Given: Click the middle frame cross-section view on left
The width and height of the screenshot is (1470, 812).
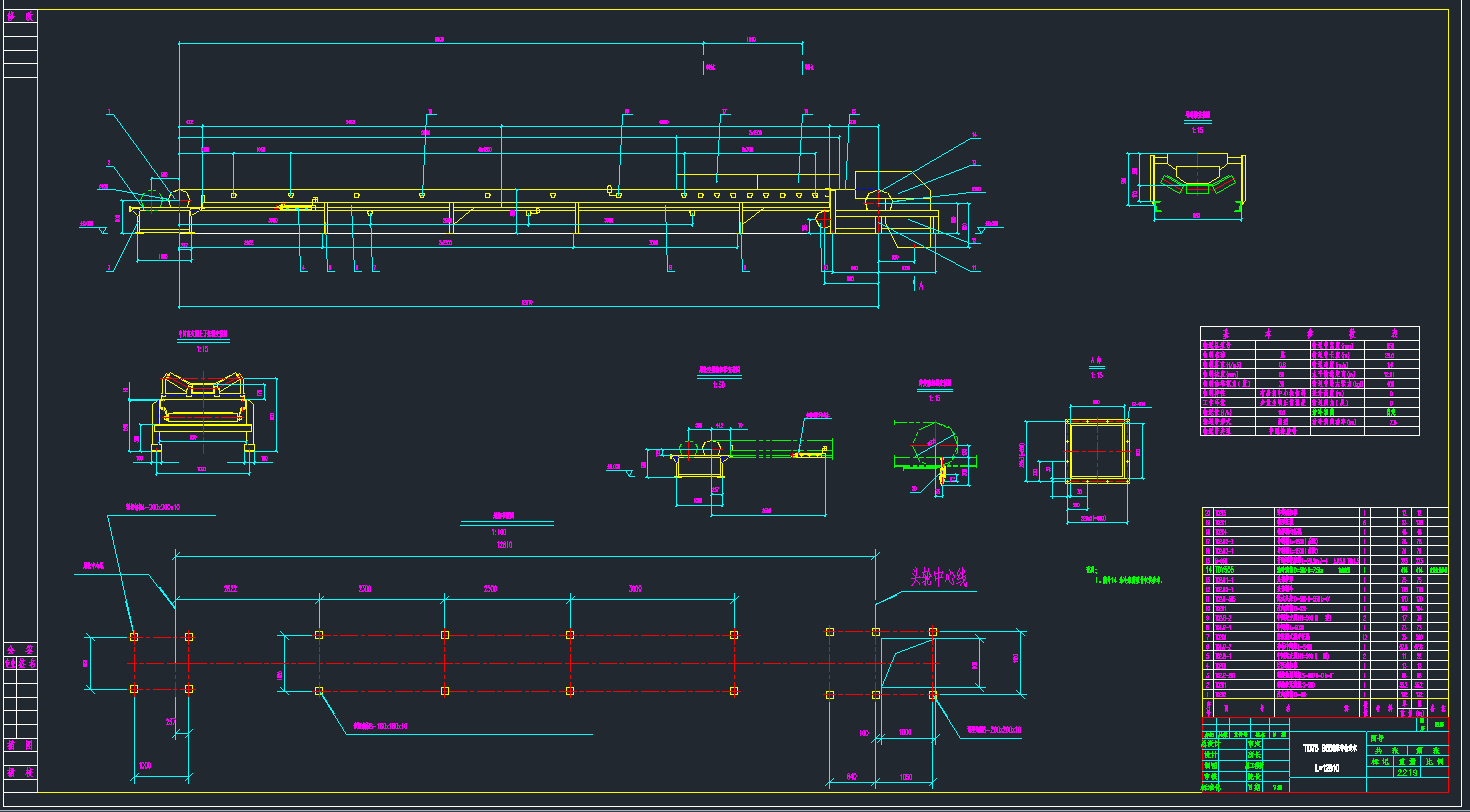Looking at the screenshot, I should [x=202, y=408].
